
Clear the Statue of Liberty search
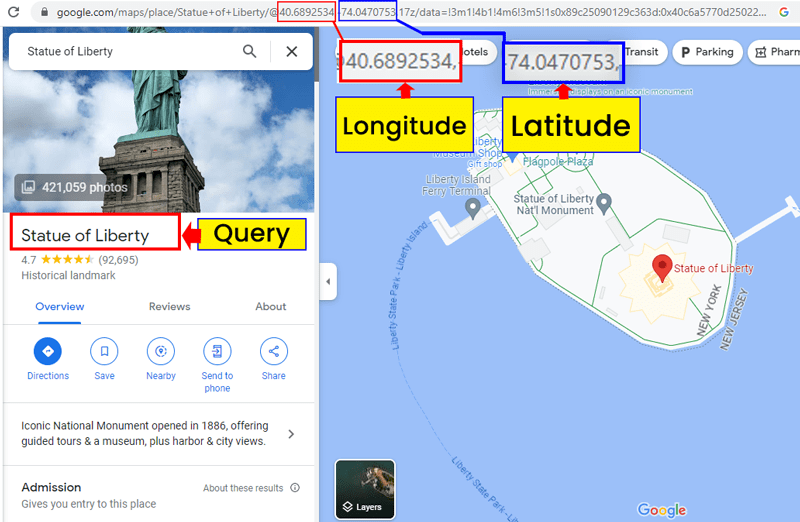coord(291,51)
